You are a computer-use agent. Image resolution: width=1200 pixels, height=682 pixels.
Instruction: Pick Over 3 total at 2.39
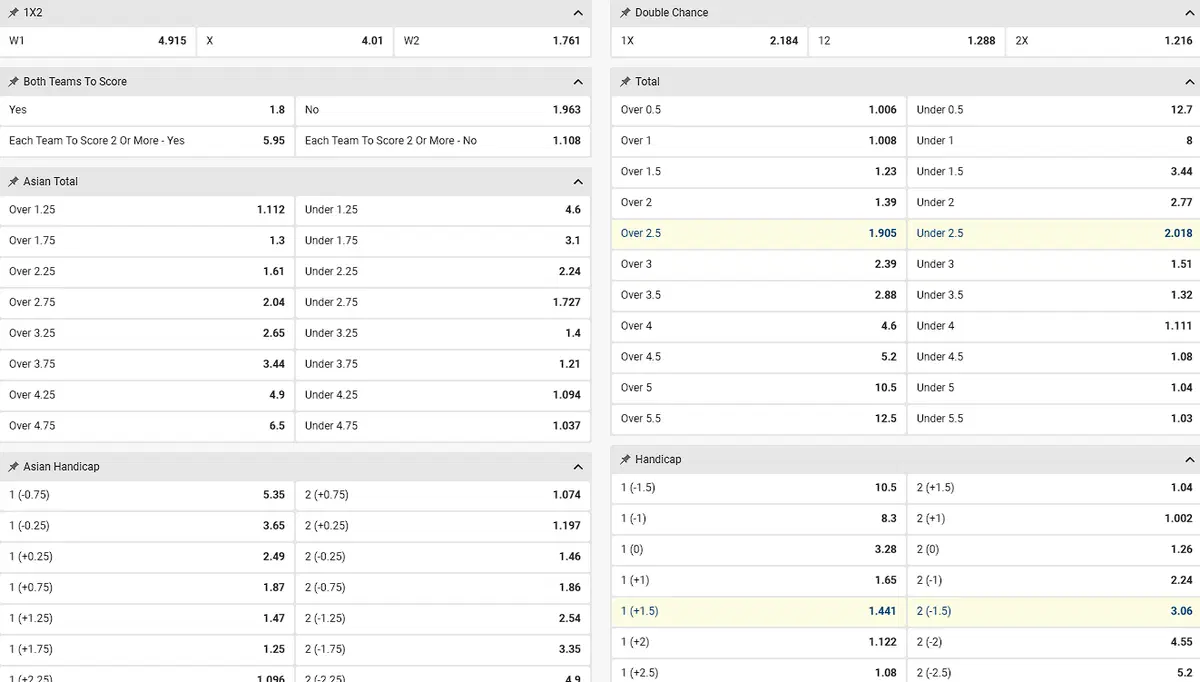pyautogui.click(x=758, y=264)
